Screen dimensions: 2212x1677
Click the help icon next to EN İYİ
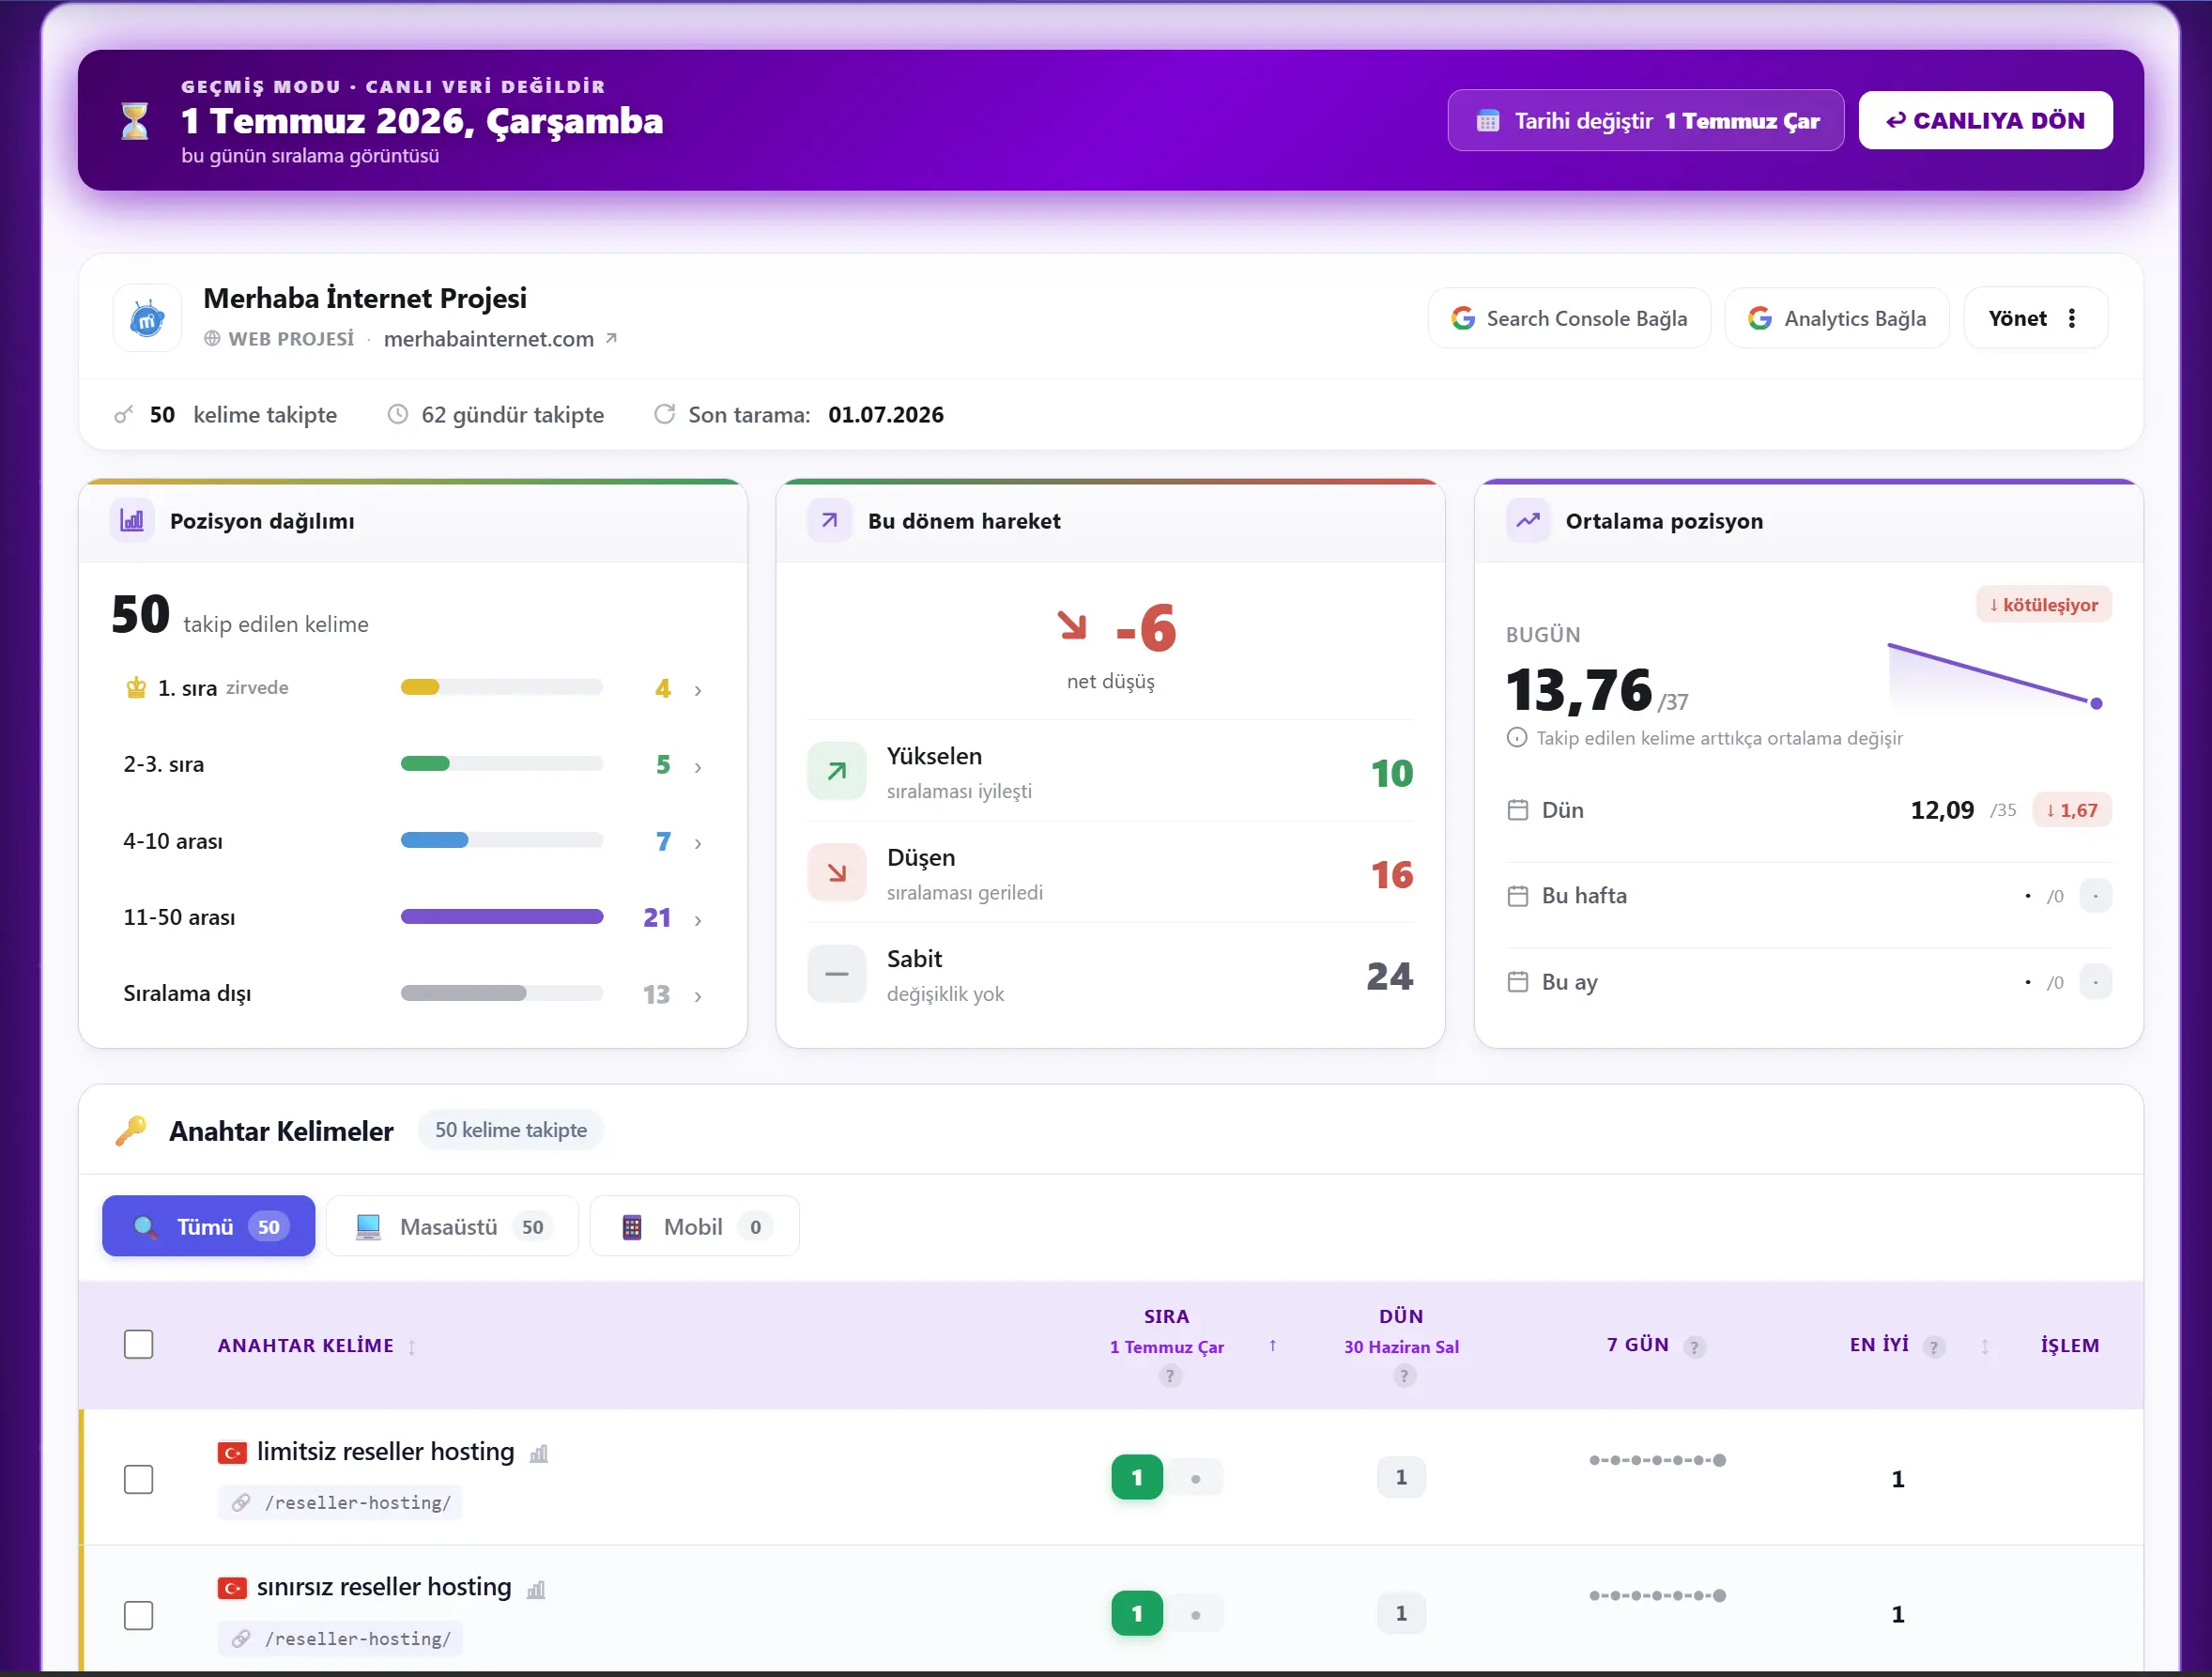[1933, 1346]
